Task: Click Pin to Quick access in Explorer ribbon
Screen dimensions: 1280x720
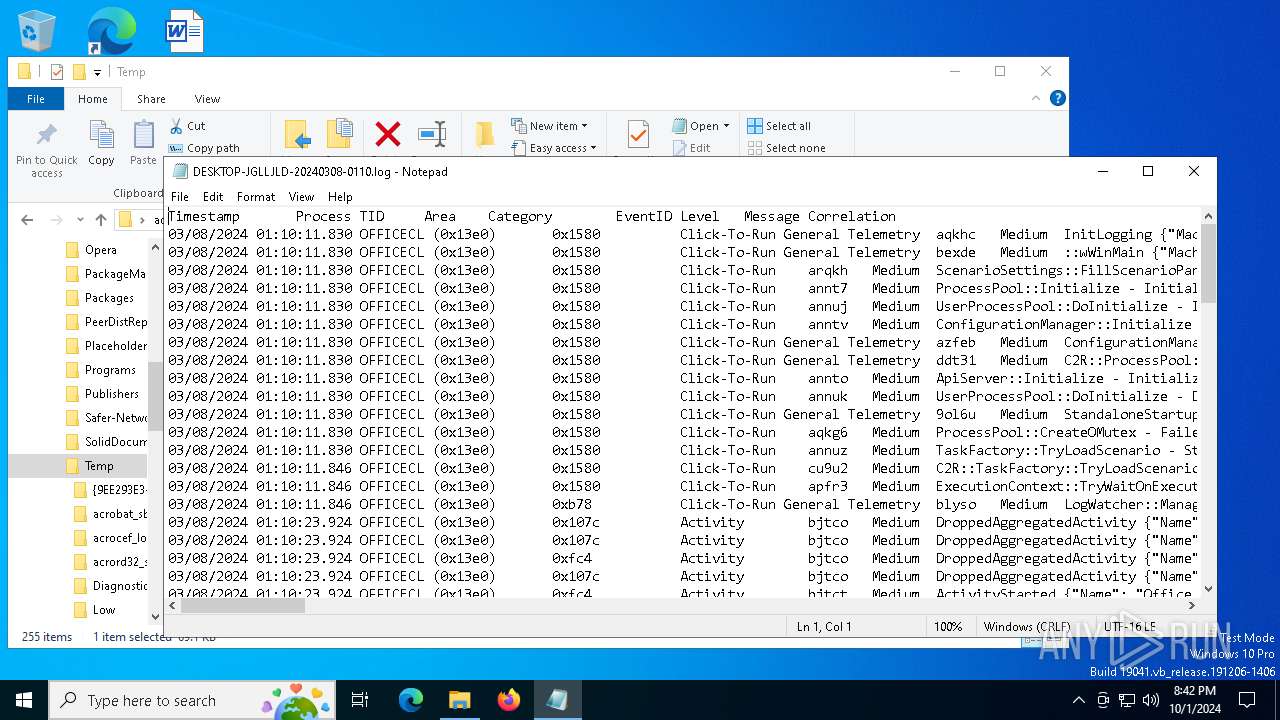Action: (46, 150)
